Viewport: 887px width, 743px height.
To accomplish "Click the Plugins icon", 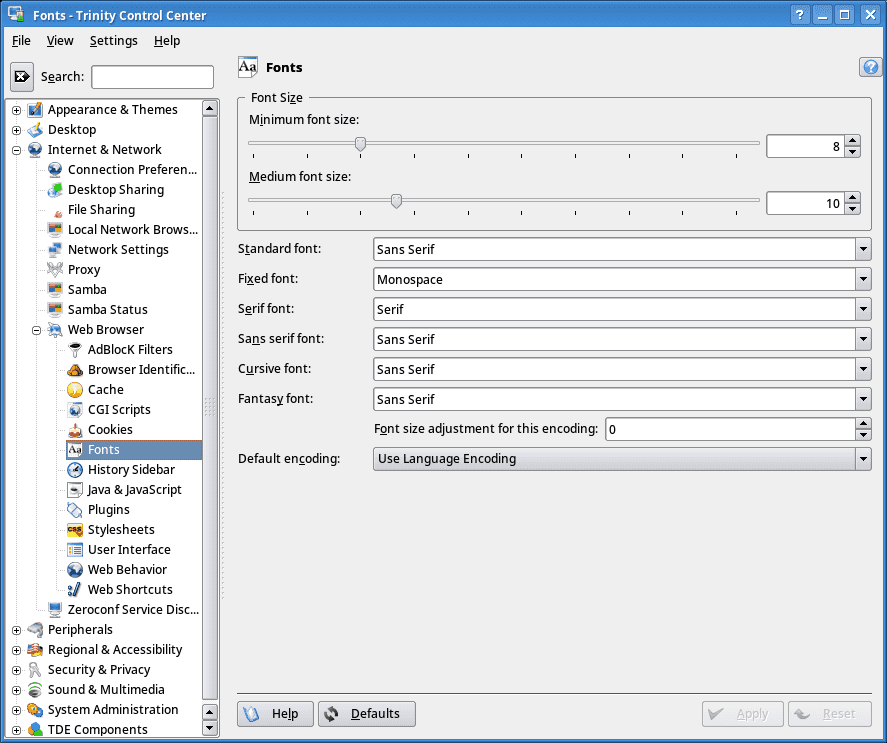I will pos(75,509).
